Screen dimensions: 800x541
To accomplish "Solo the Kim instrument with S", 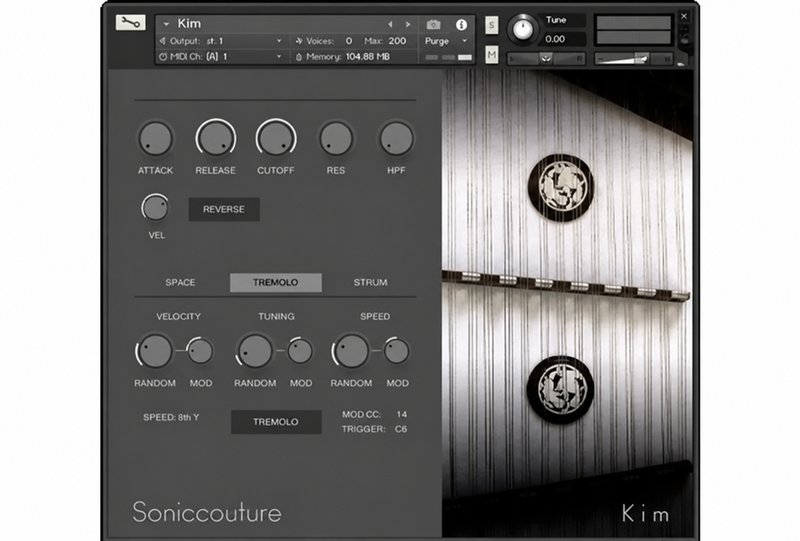I will tap(491, 25).
